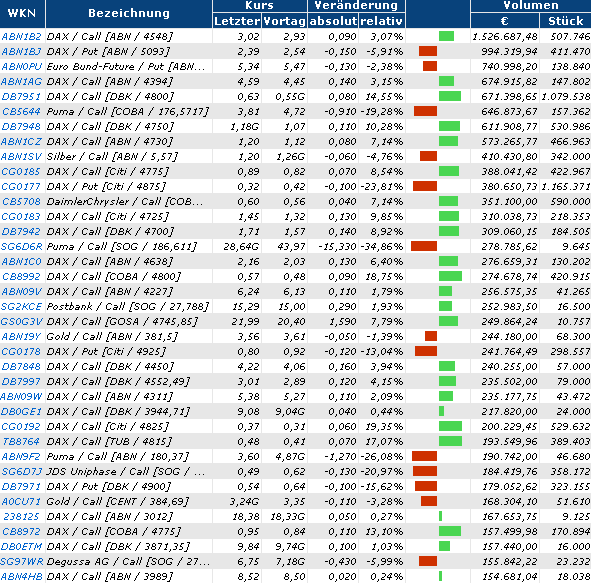Open WKN link DB0ETM
591x583 pixels.
click(21, 546)
